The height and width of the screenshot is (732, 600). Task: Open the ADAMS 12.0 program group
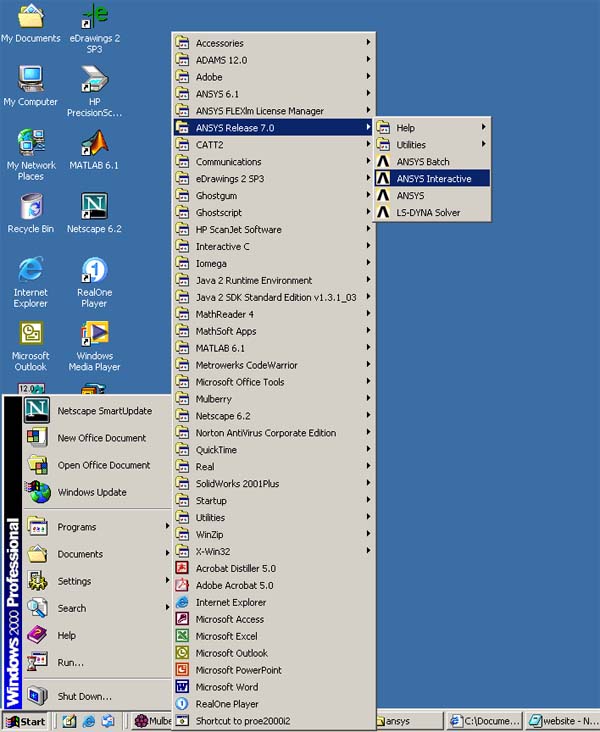274,60
